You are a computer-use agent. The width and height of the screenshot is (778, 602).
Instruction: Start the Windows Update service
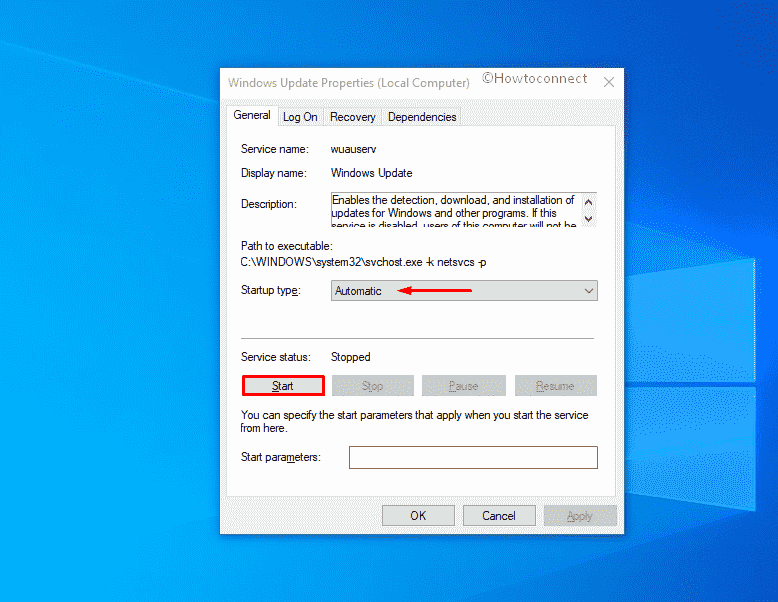pos(283,386)
